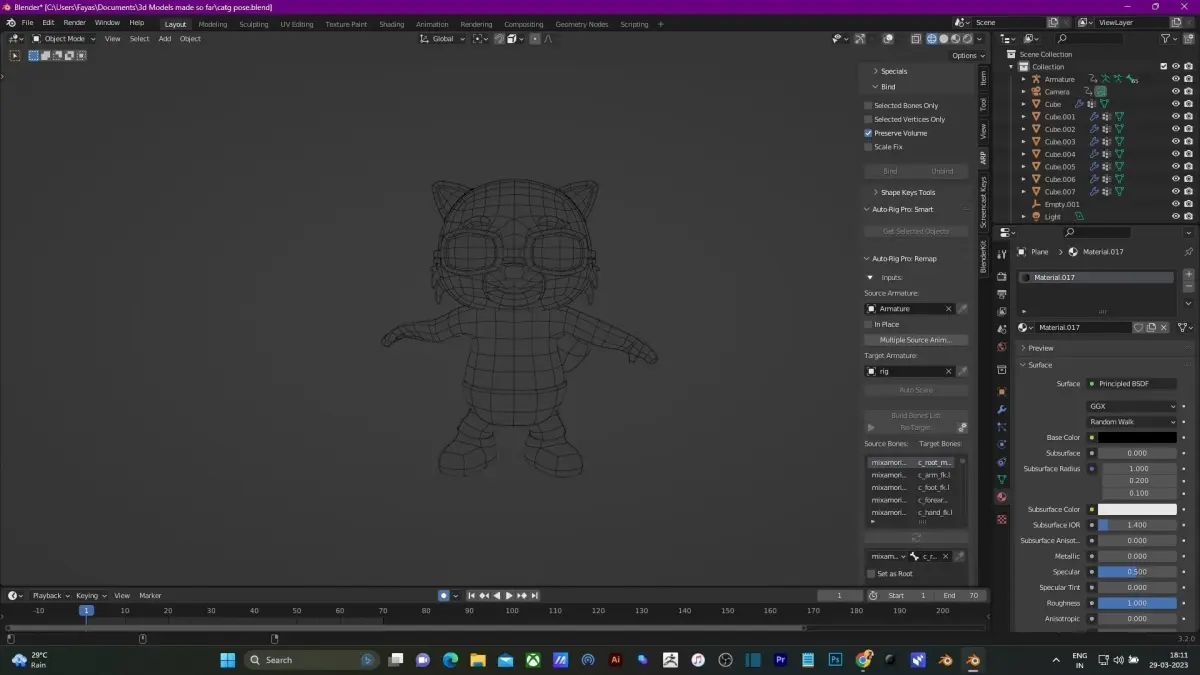Open the Material properties tab icon
The image size is (1200, 675).
1001,497
